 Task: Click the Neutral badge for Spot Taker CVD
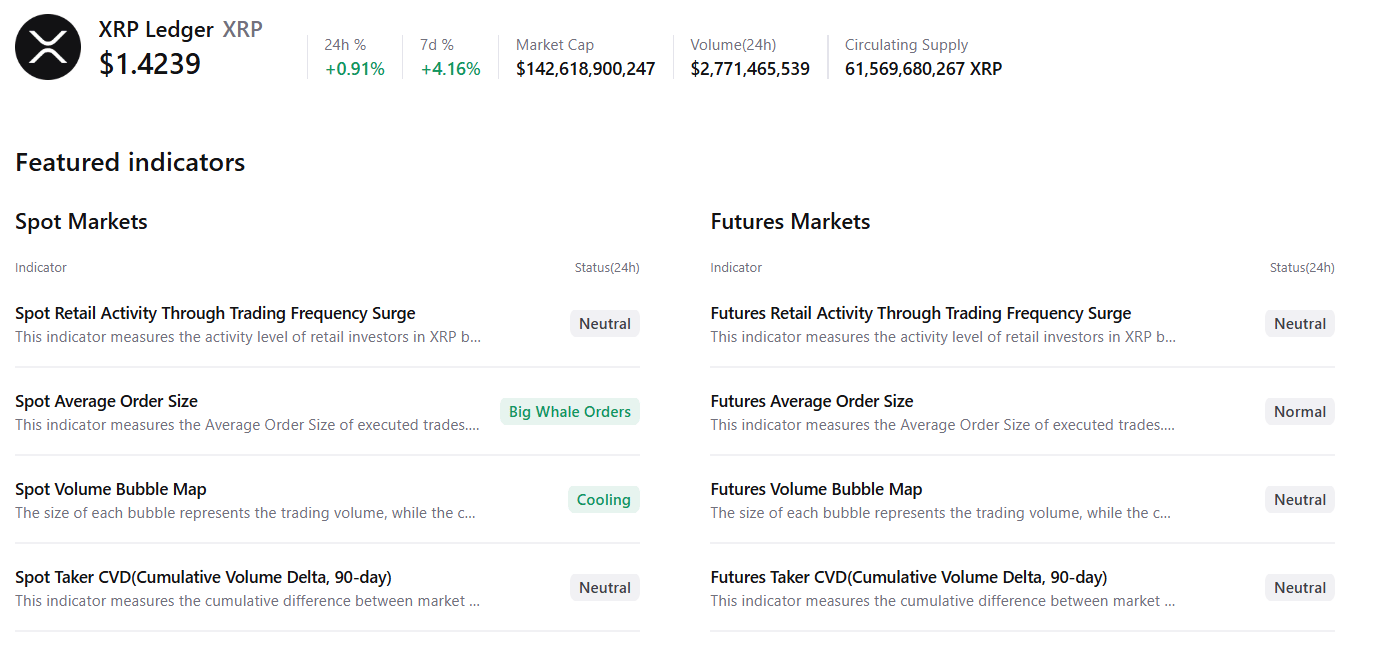(604, 588)
